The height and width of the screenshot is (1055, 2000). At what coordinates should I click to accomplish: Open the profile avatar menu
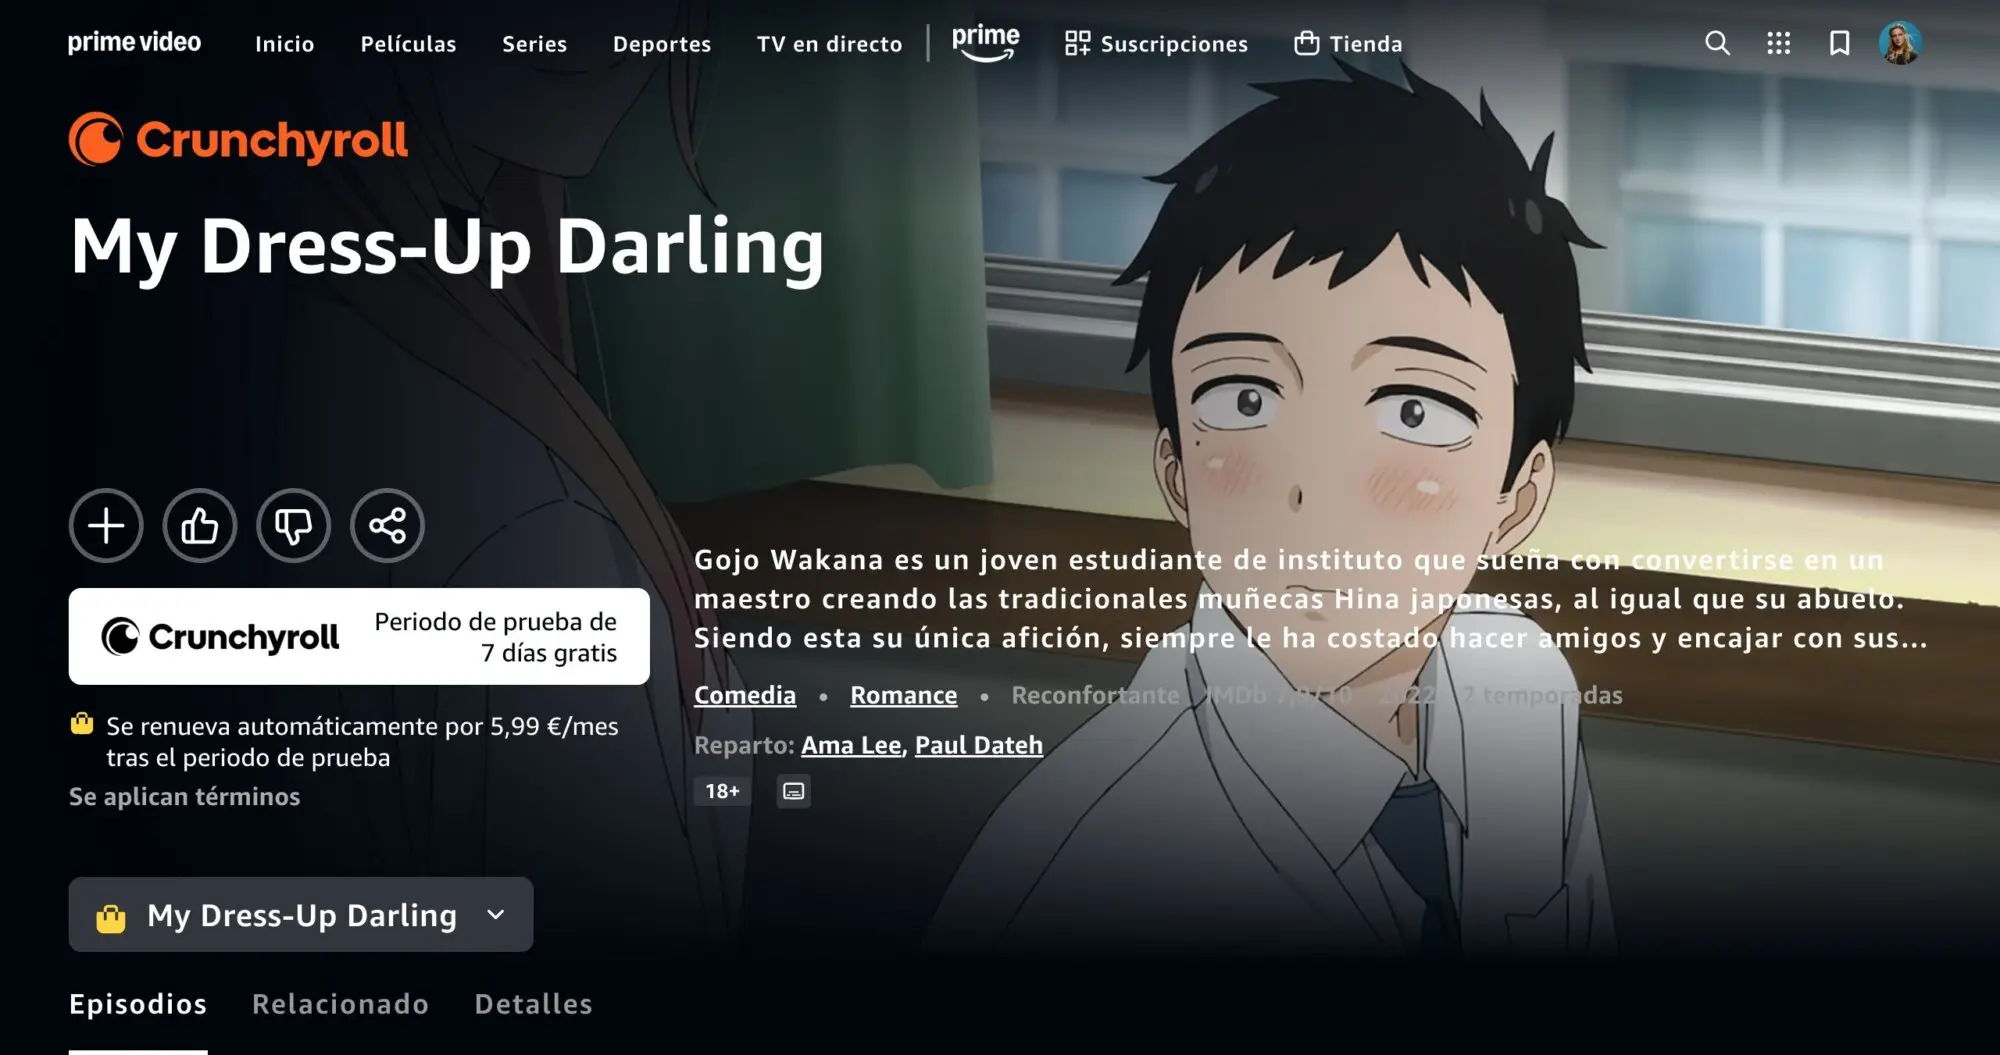tap(1900, 43)
